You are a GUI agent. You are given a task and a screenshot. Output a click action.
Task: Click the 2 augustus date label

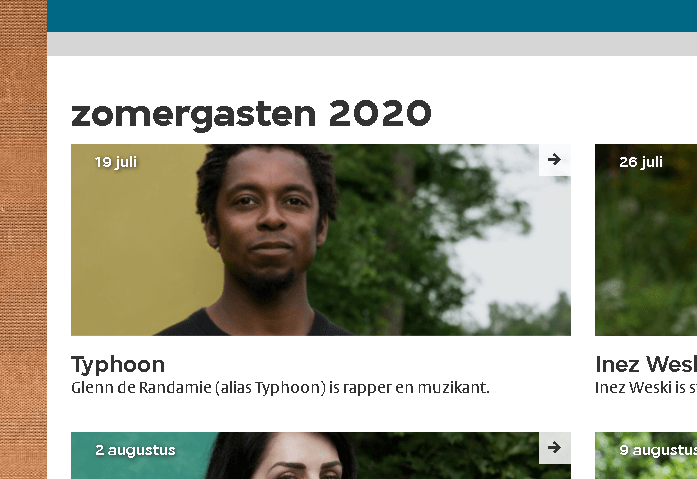[x=136, y=450]
